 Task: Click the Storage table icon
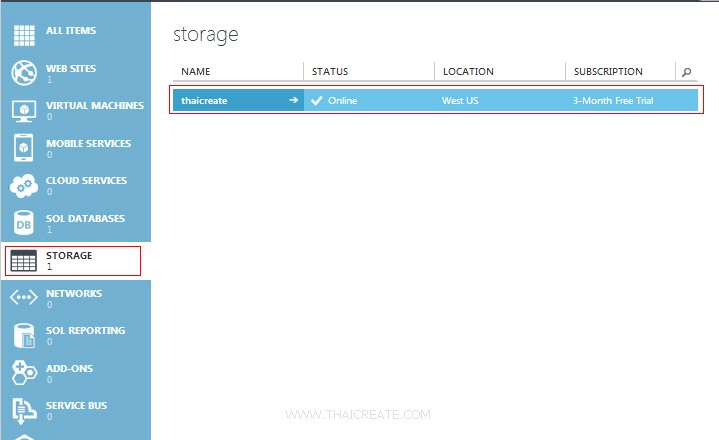[23, 261]
